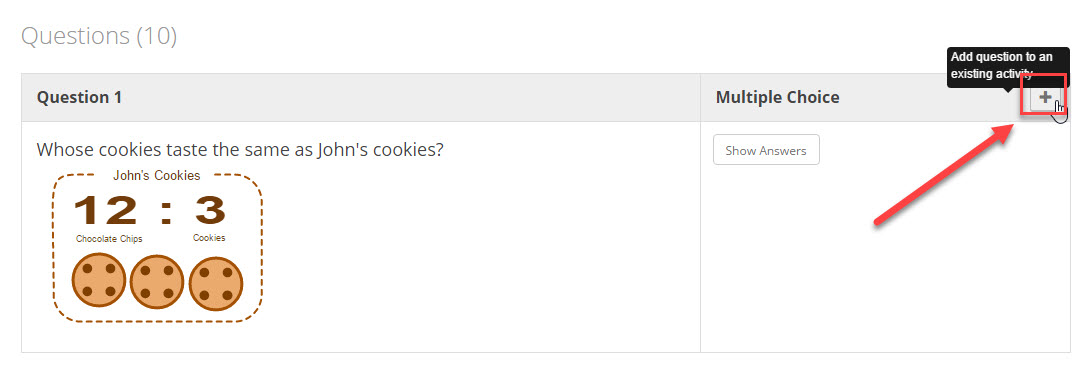Click the Multiple Choice type label
The width and height of the screenshot is (1087, 366).
(777, 98)
